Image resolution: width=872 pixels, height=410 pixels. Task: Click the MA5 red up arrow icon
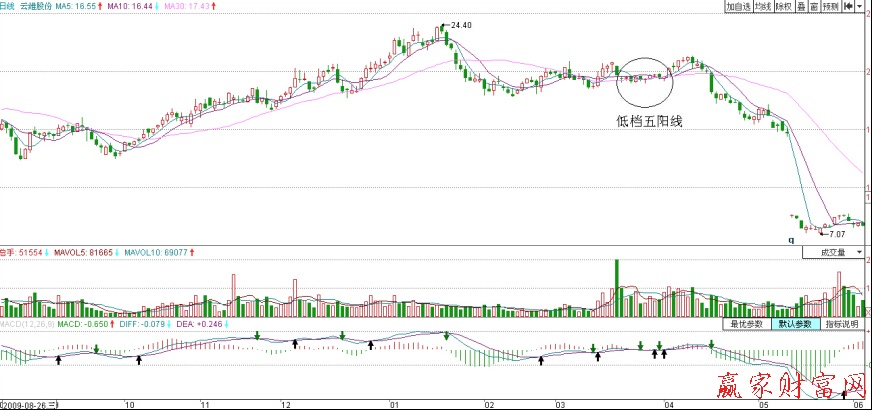point(100,6)
